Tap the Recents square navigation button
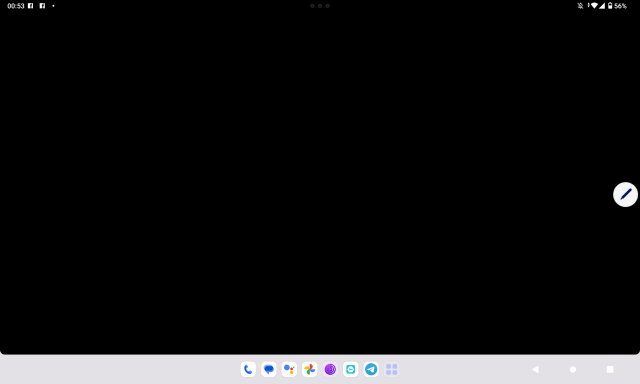Viewport: 640px width, 384px height. [x=610, y=369]
